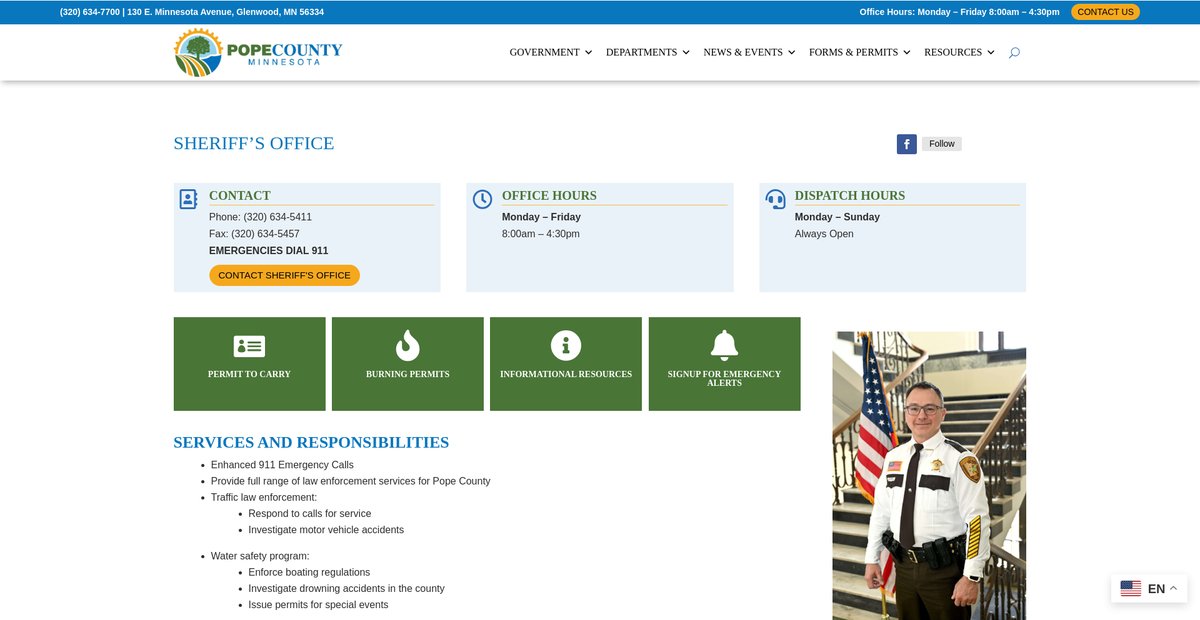Click 'Investigate drowning accidents in the county' item
The height and width of the screenshot is (620, 1200).
pos(347,589)
